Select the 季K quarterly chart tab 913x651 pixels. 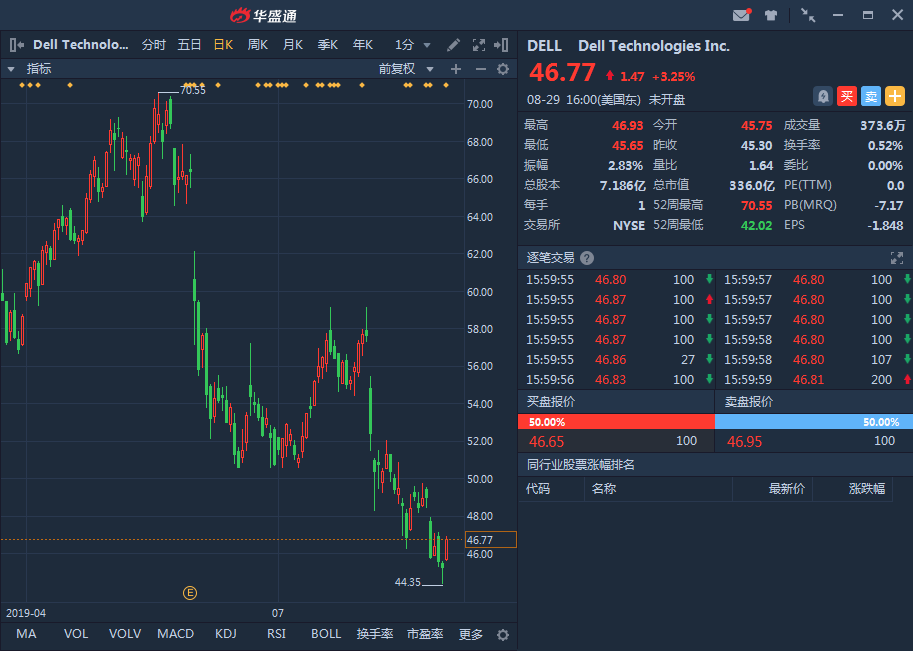click(x=327, y=45)
